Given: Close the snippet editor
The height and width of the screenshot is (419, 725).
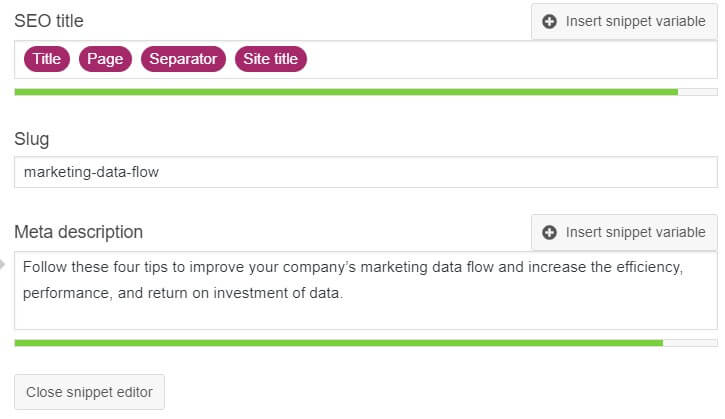Looking at the screenshot, I should [89, 392].
